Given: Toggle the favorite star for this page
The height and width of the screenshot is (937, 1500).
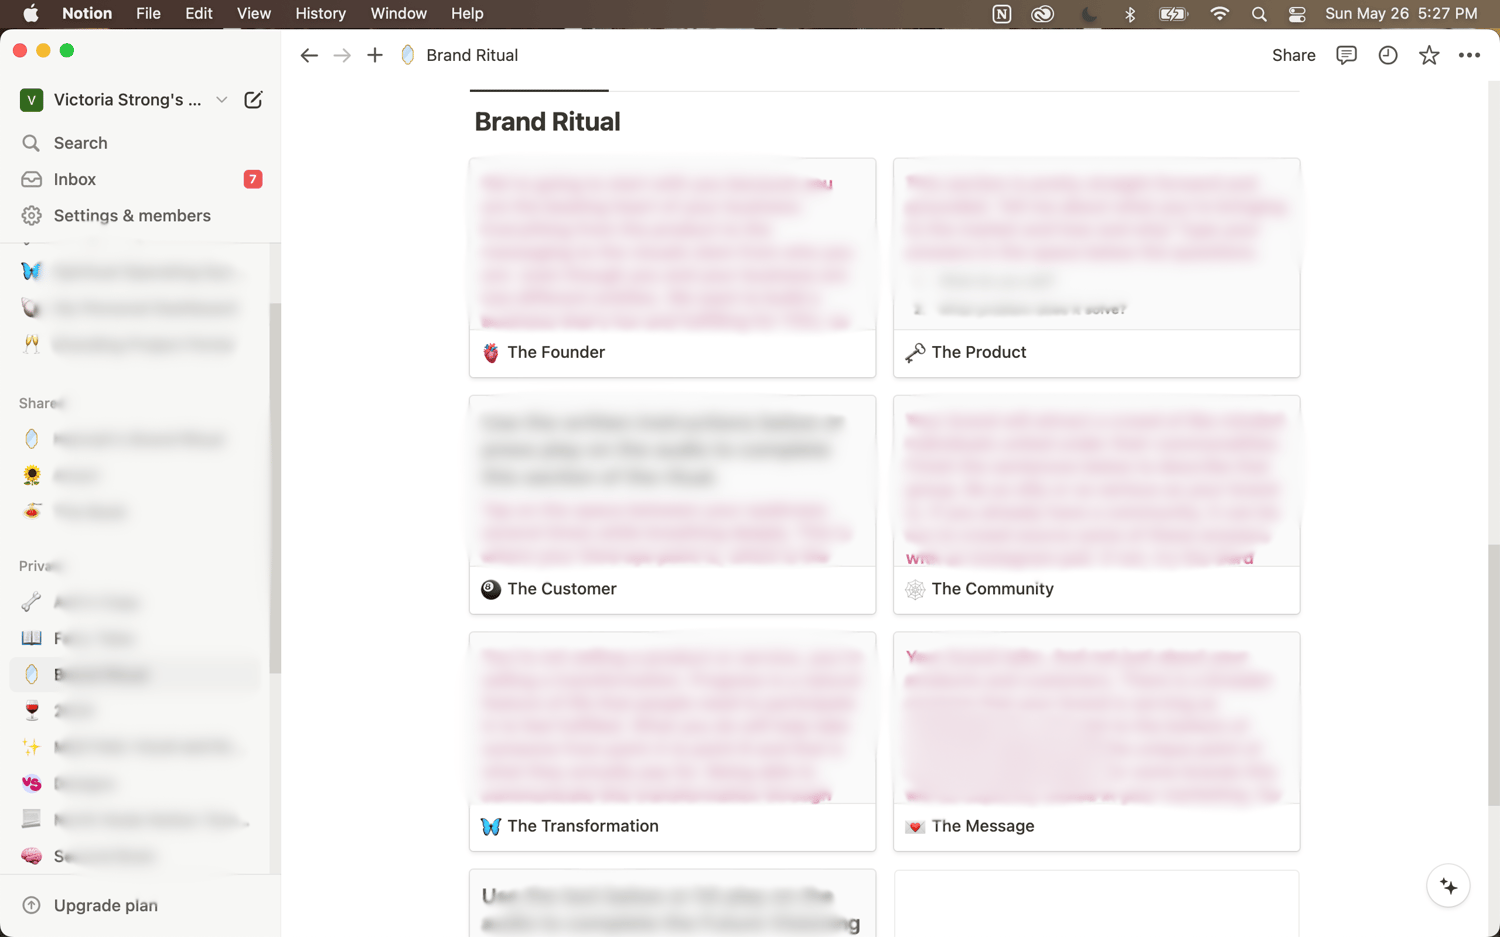Looking at the screenshot, I should pos(1429,55).
